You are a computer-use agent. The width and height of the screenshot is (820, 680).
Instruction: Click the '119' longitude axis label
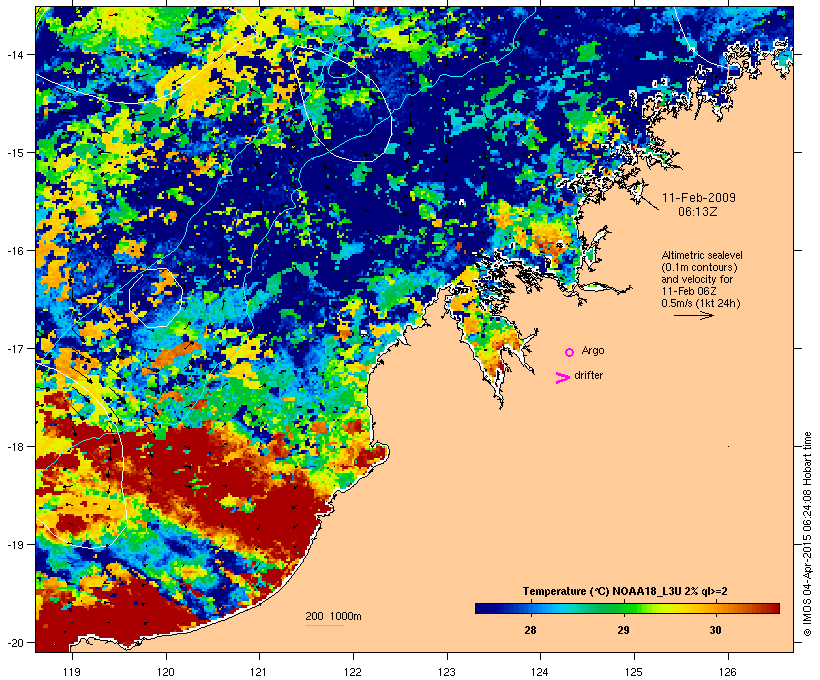(x=72, y=672)
